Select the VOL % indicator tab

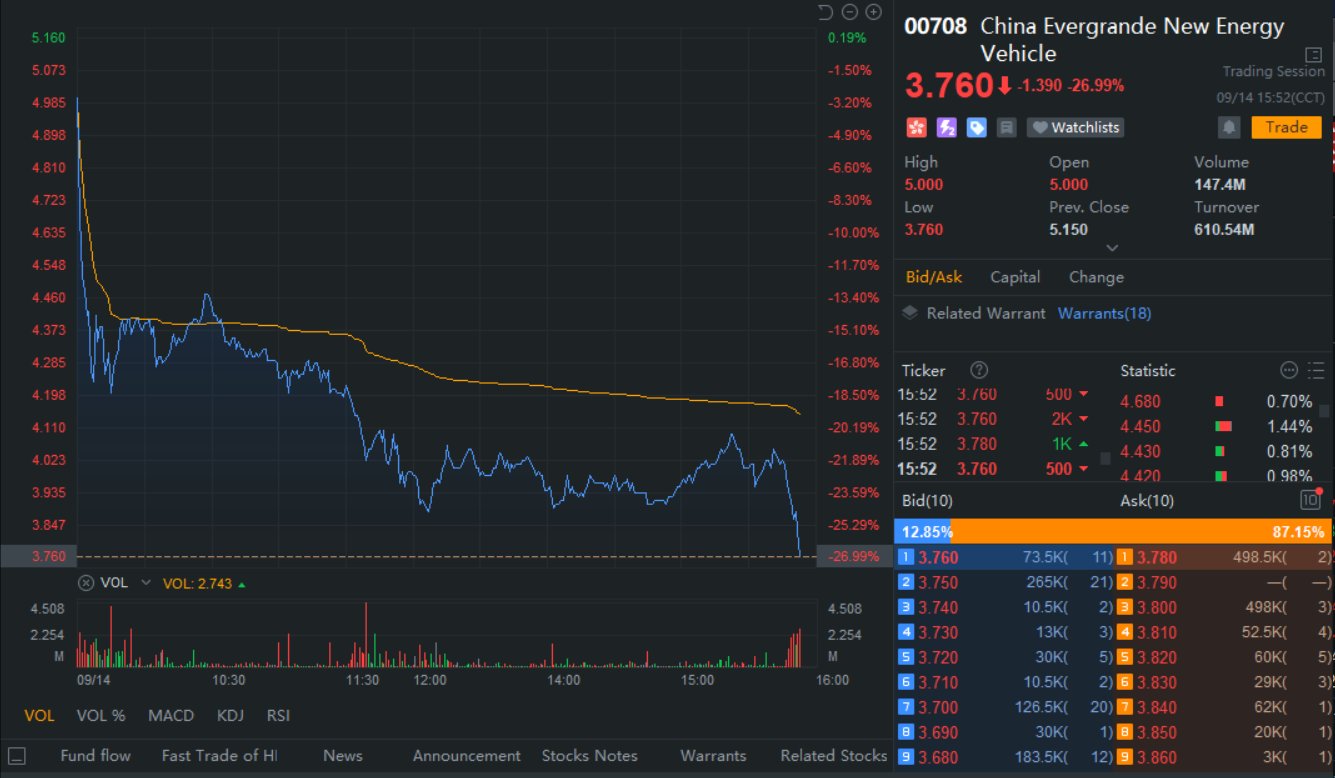[x=101, y=715]
